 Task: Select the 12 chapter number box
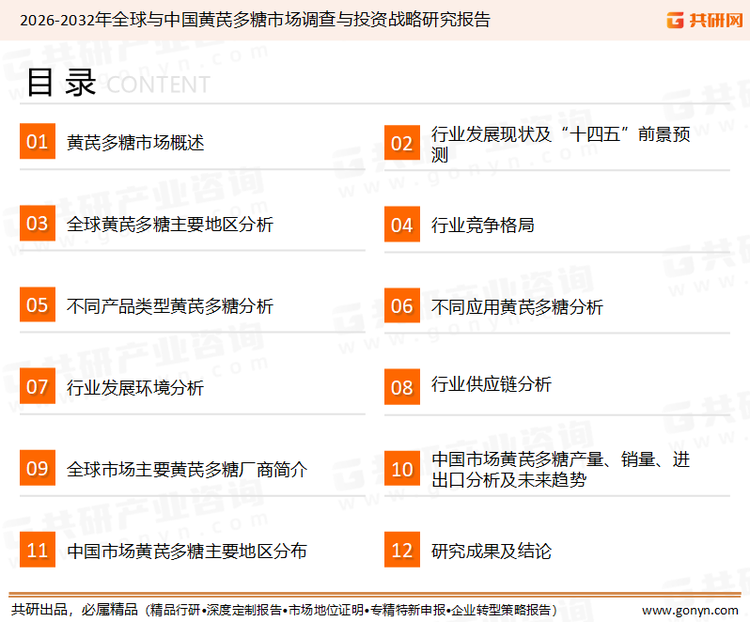point(402,550)
